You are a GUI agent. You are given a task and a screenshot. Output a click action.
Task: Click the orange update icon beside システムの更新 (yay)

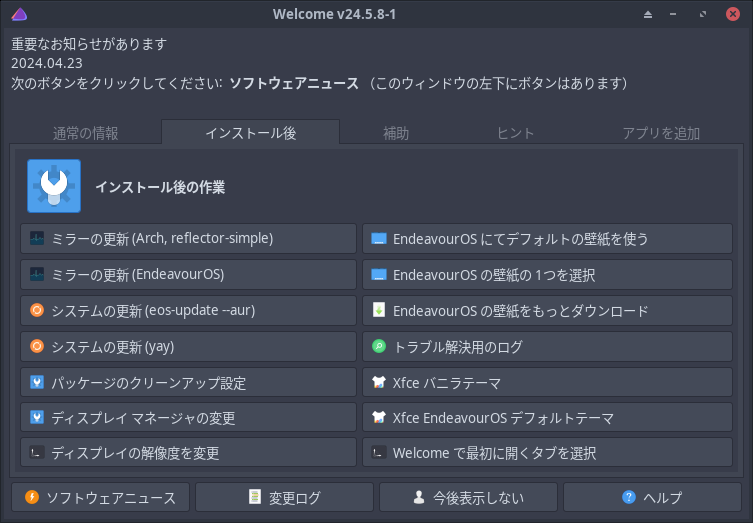(37, 346)
